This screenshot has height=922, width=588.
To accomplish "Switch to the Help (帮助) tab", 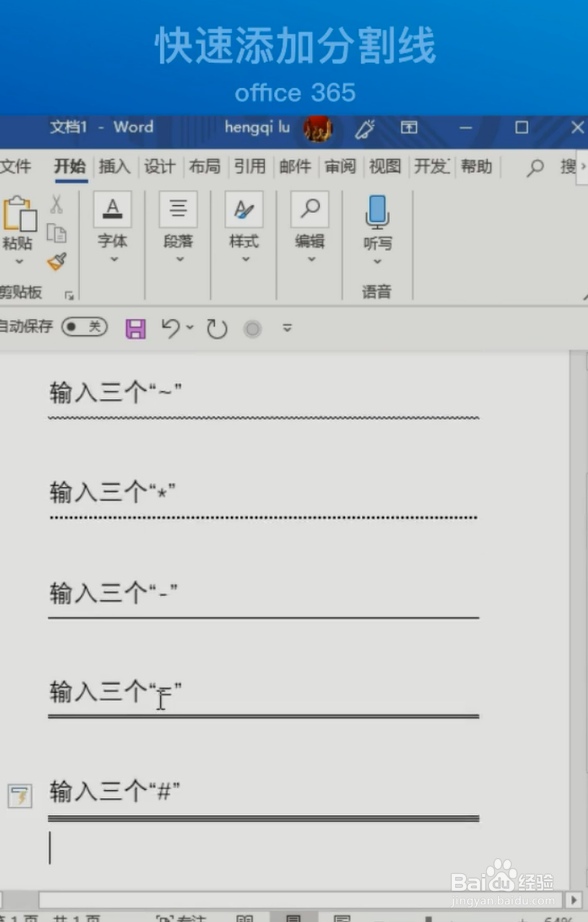I will point(476,166).
